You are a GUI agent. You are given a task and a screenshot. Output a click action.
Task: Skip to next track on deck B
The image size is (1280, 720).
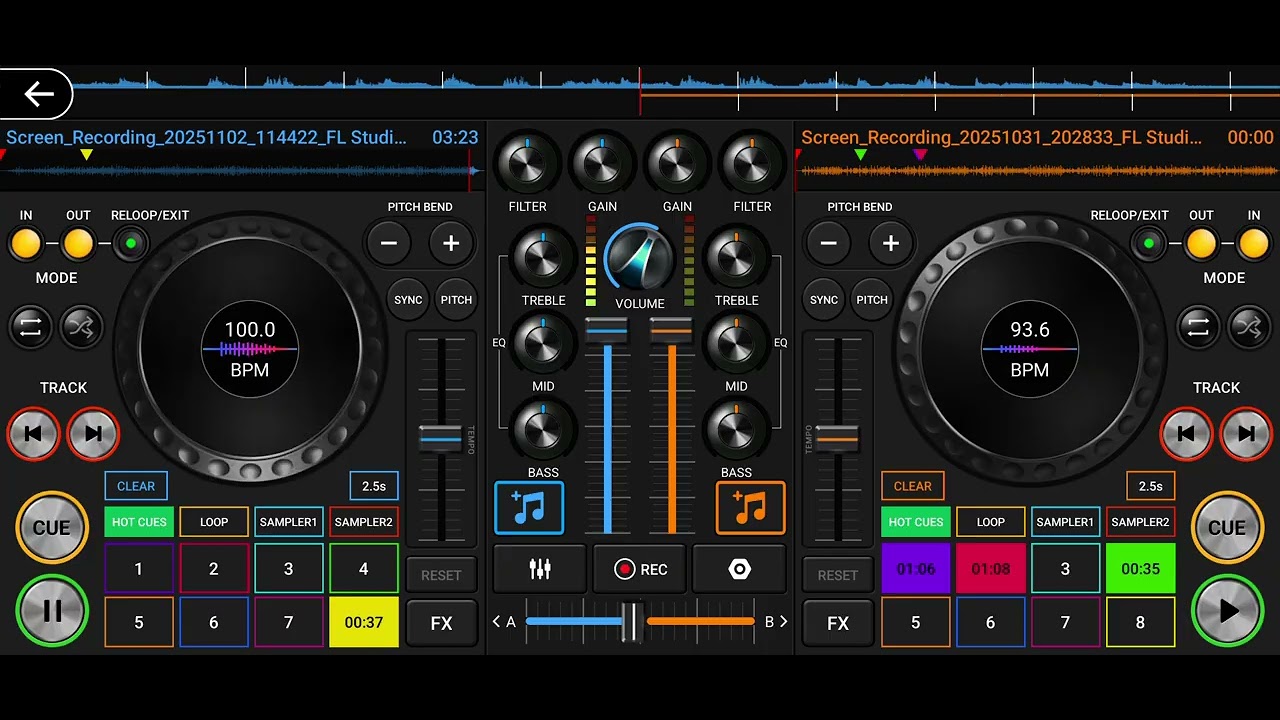[x=1246, y=434]
